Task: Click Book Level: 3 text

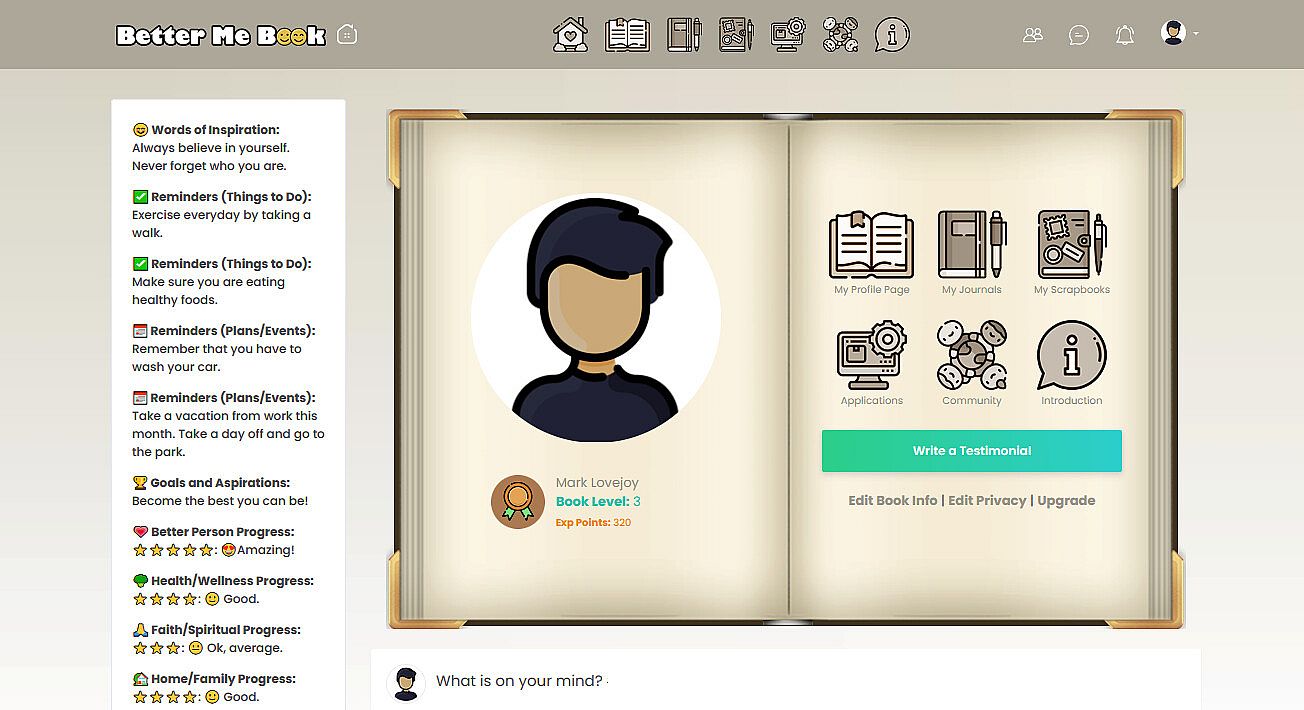Action: 598,502
